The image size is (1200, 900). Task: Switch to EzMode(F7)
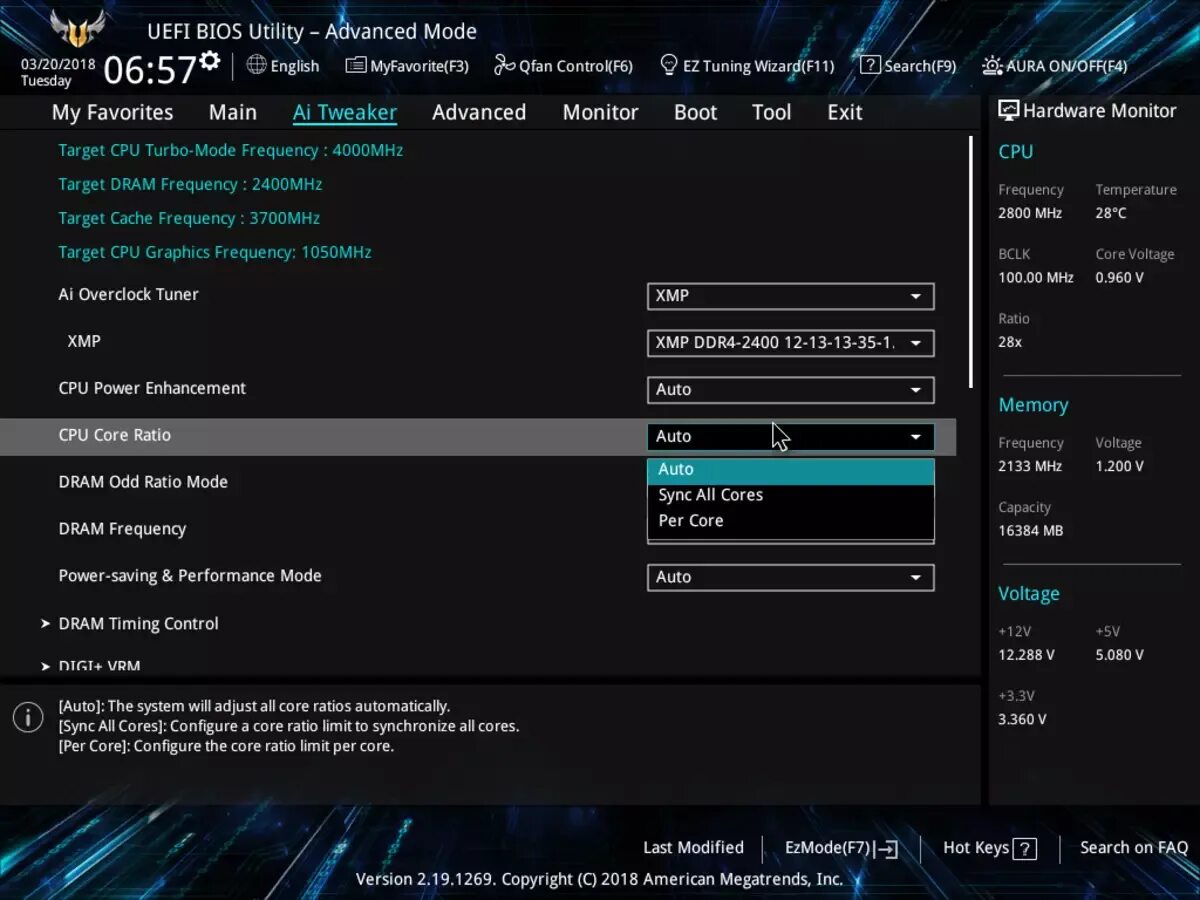(841, 848)
